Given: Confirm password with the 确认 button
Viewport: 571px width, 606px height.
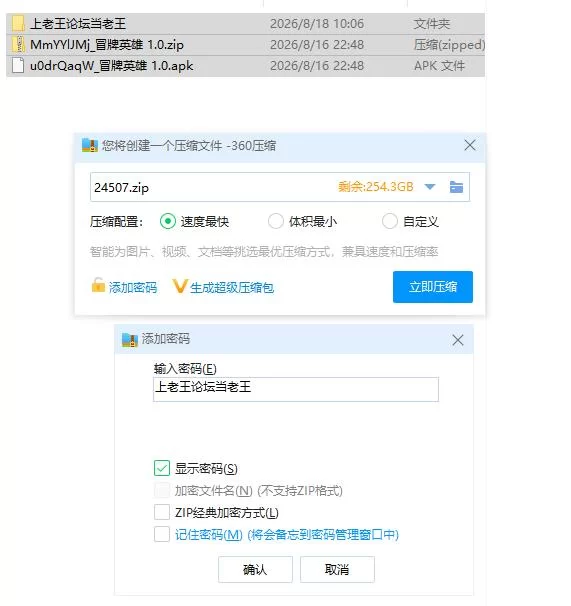Looking at the screenshot, I should click(255, 569).
